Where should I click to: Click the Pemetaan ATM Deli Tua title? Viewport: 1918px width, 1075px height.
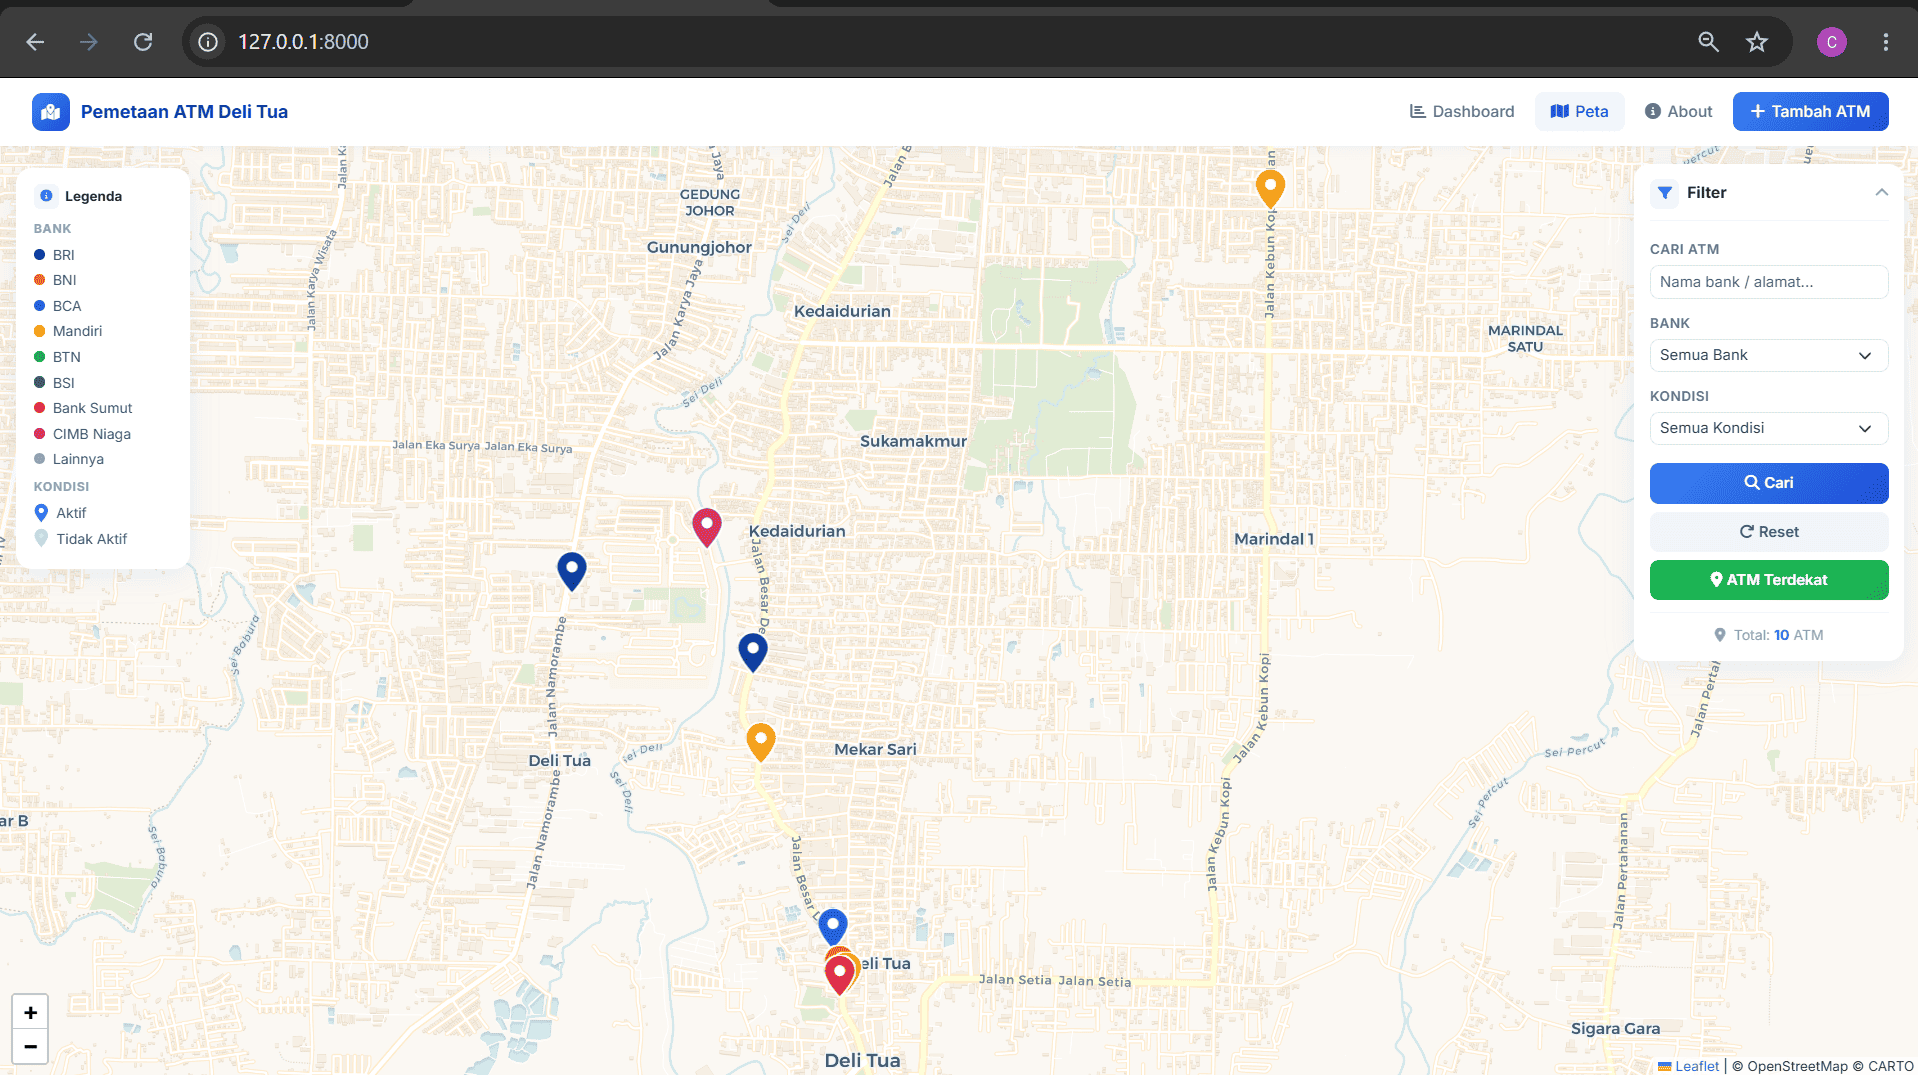coord(184,112)
